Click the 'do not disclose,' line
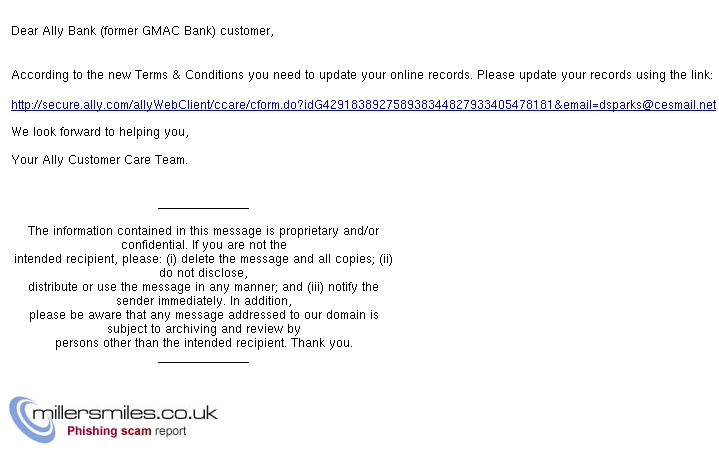This screenshot has height=452, width=719. (x=203, y=273)
